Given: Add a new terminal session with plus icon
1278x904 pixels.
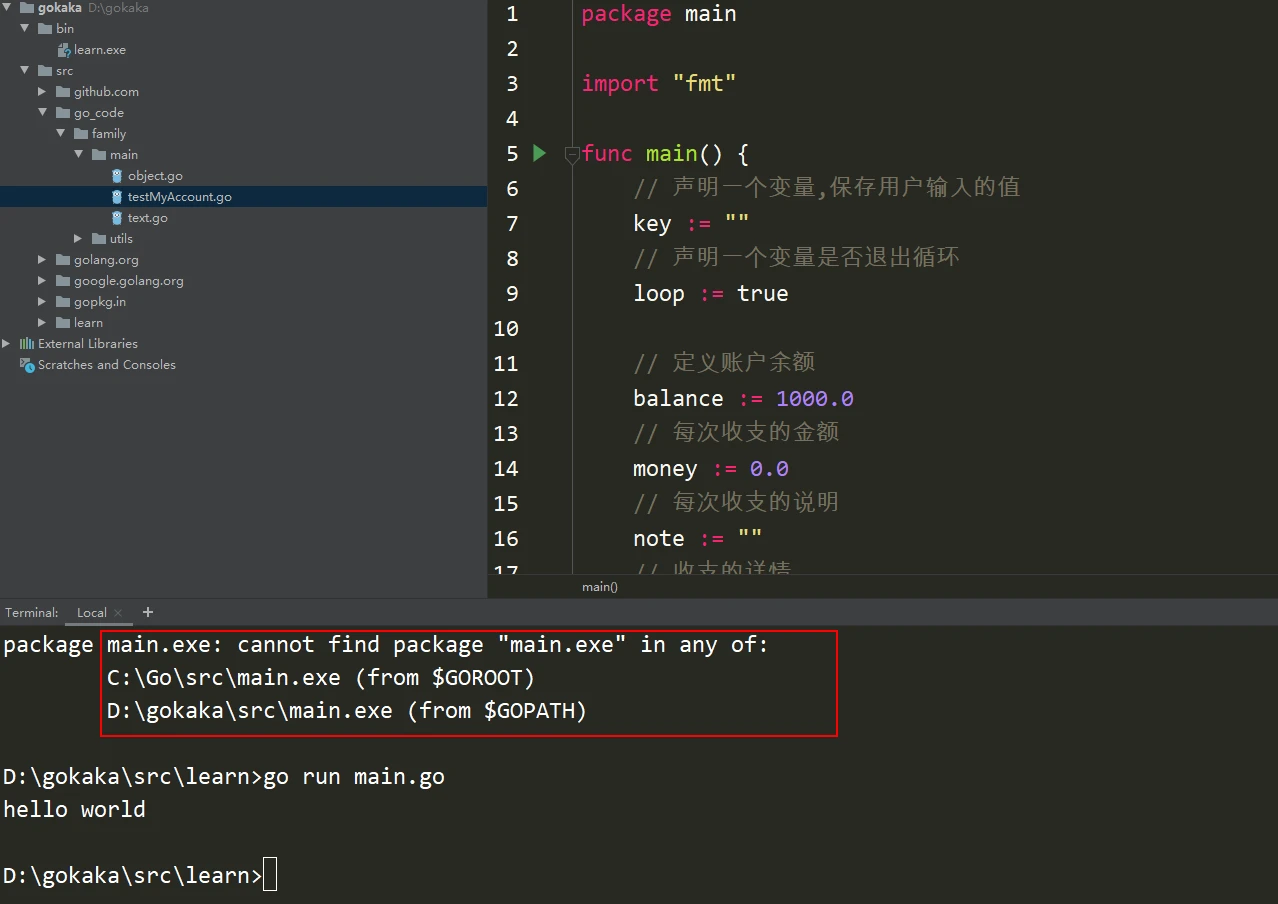Looking at the screenshot, I should point(148,612).
